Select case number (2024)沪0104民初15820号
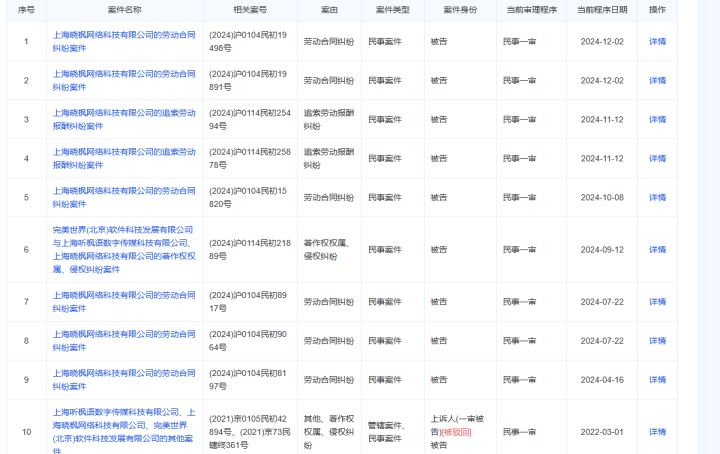This screenshot has height=454, width=720. (x=248, y=197)
